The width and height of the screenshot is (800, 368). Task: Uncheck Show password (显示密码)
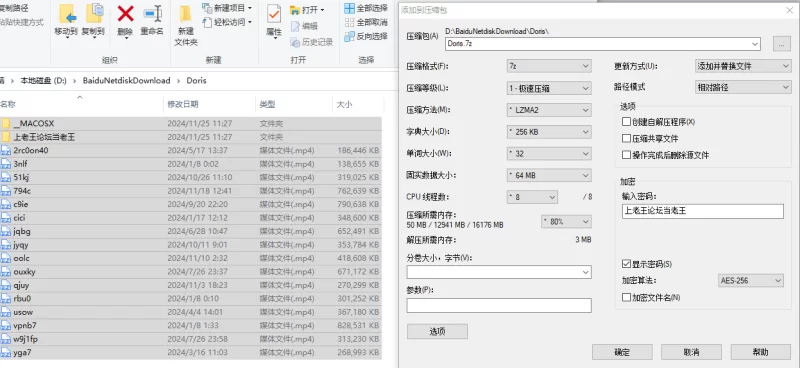pos(626,264)
